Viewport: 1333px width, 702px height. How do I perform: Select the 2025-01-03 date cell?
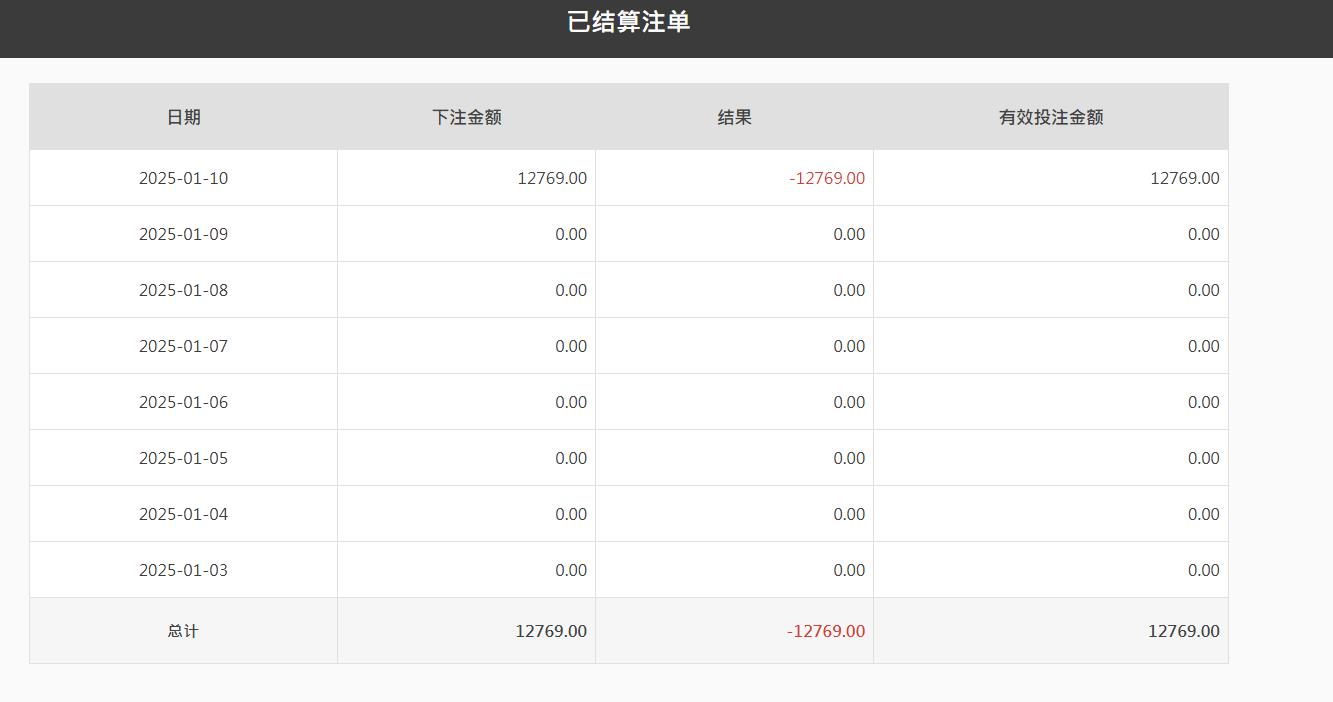184,570
